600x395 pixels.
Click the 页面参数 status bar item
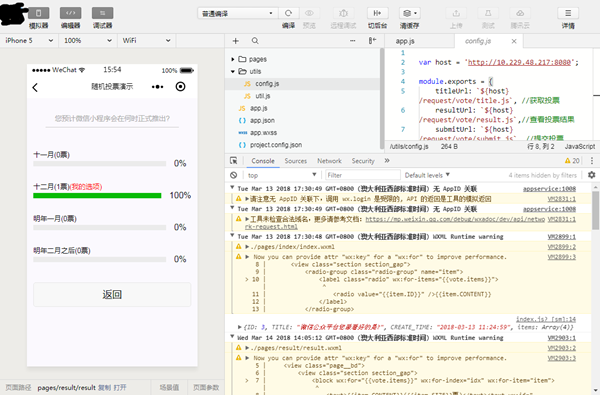pyautogui.click(x=206, y=387)
